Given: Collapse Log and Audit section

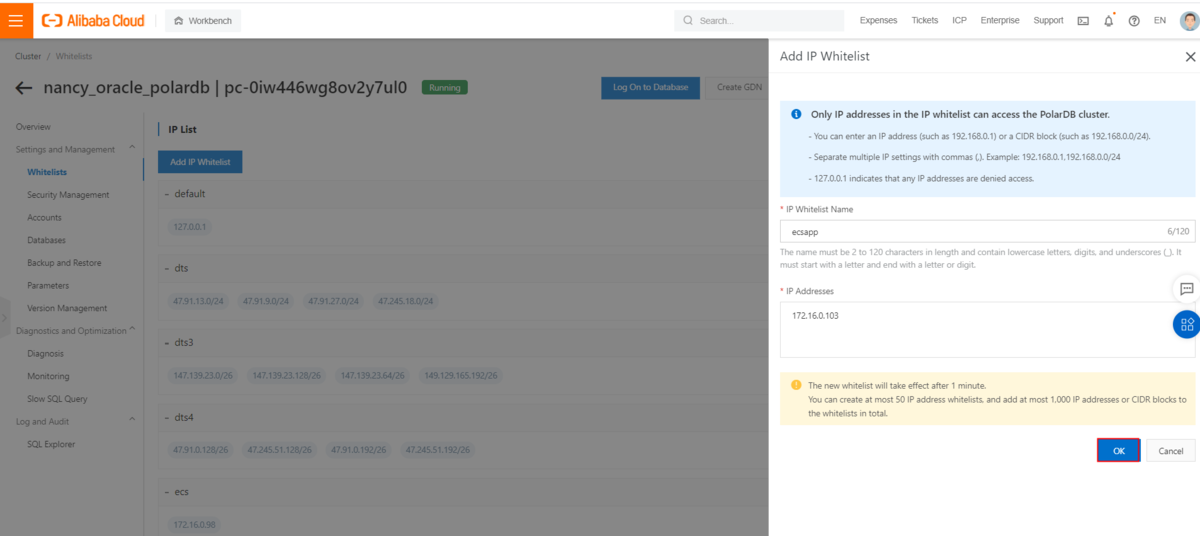Looking at the screenshot, I should coord(132,421).
